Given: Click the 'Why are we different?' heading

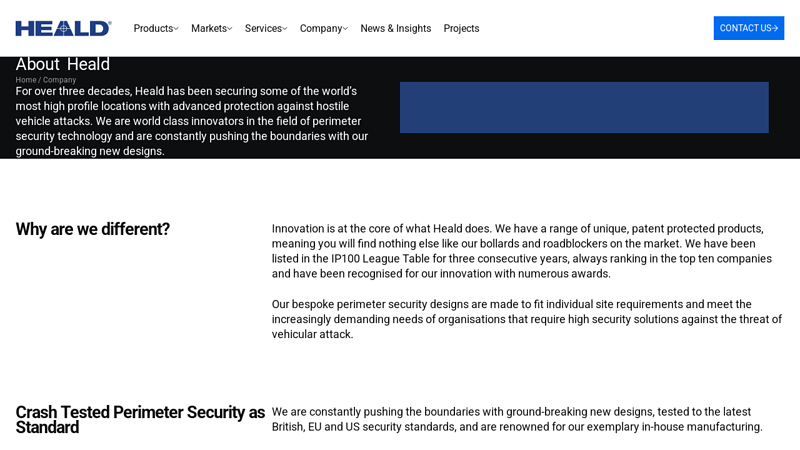Looking at the screenshot, I should click(93, 229).
